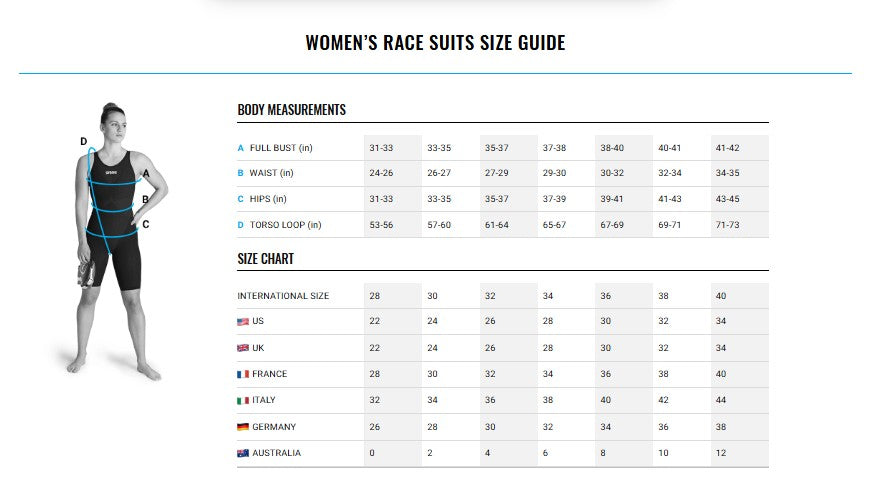Click the Australia flag icon

coord(242,453)
